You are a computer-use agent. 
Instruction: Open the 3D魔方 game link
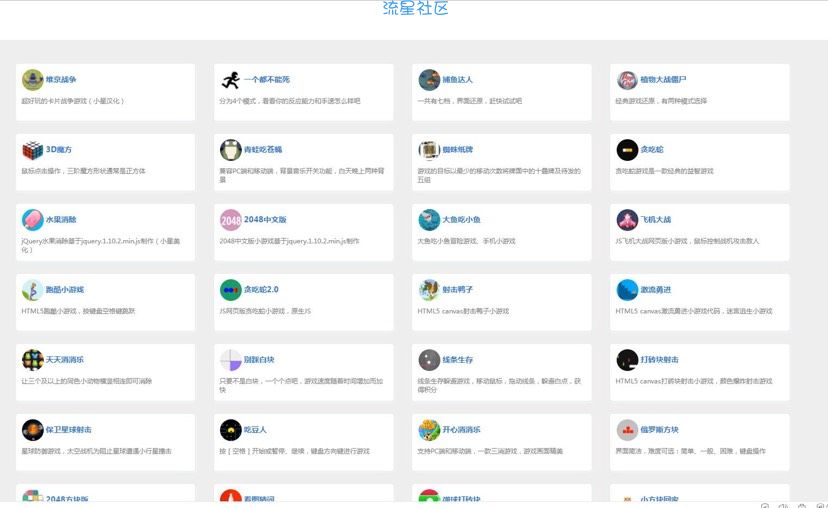59,150
